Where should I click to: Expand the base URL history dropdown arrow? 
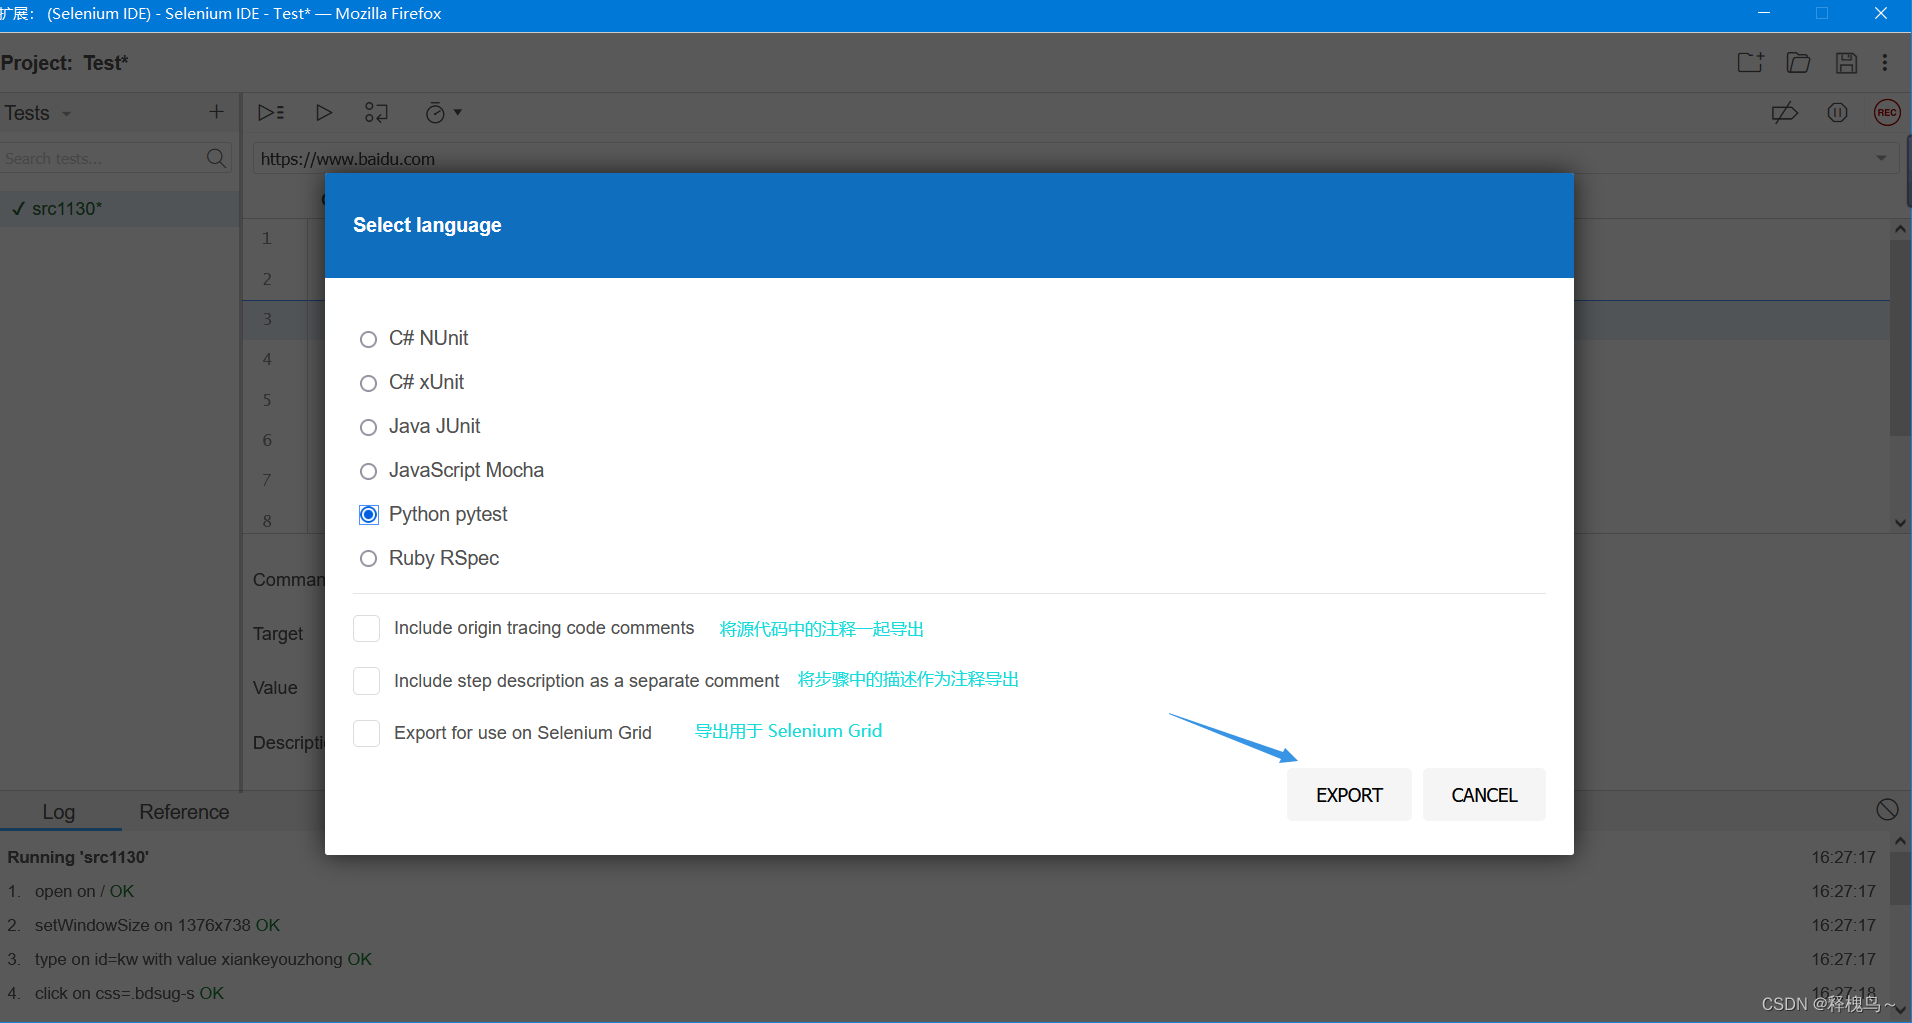pyautogui.click(x=1881, y=158)
